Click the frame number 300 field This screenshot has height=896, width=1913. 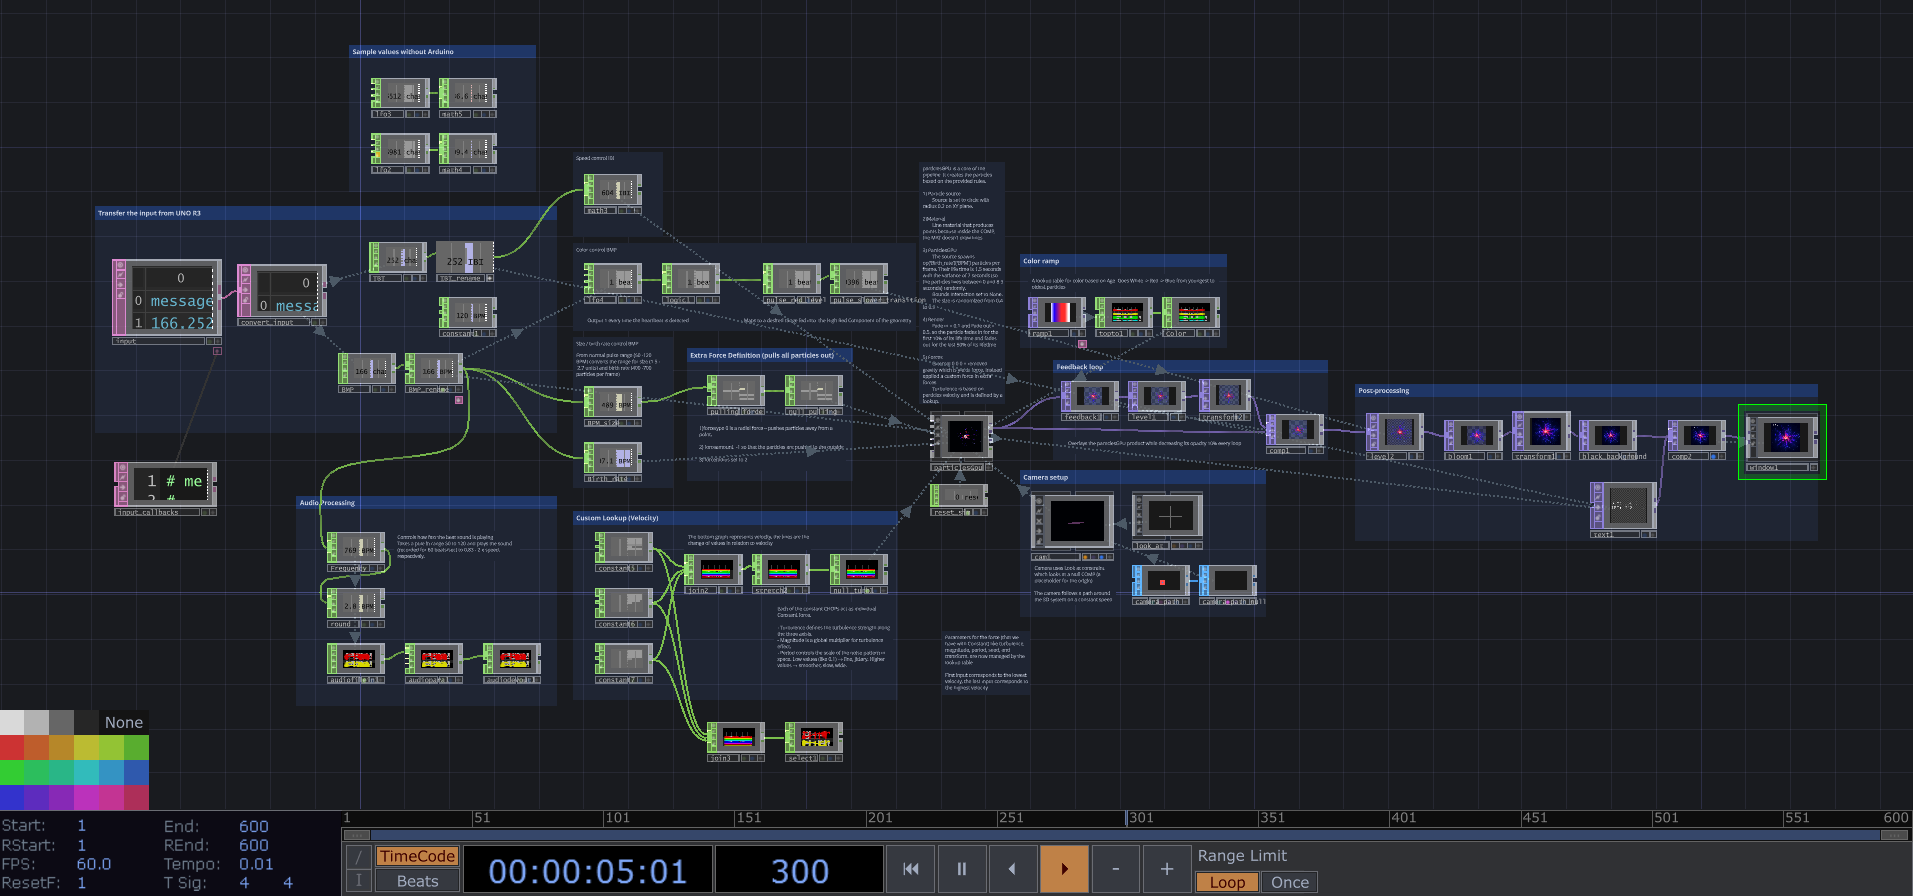pyautogui.click(x=799, y=871)
